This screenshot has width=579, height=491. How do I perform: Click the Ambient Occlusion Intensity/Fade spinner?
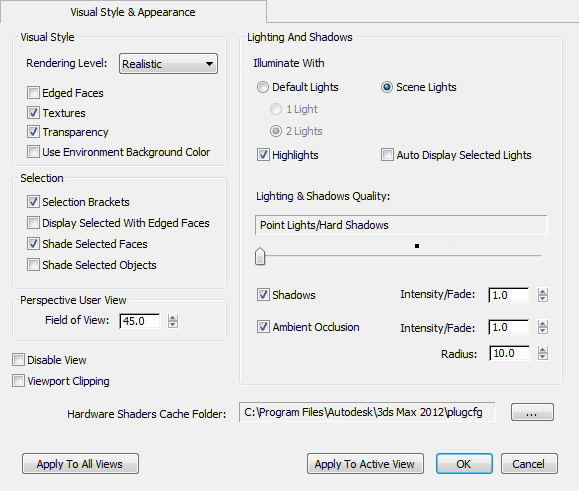(x=542, y=327)
